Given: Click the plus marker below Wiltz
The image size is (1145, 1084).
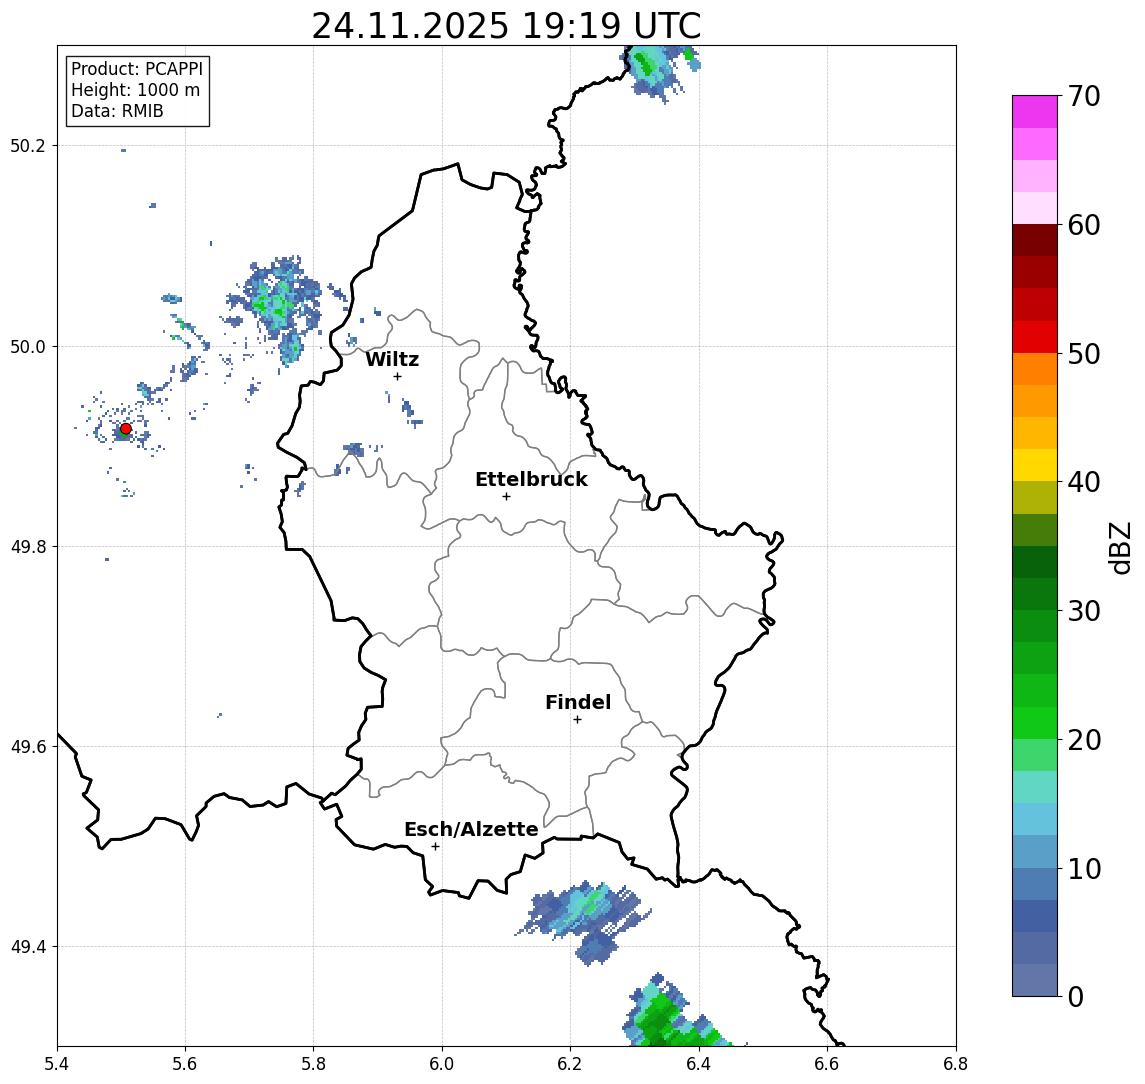Looking at the screenshot, I should [397, 377].
